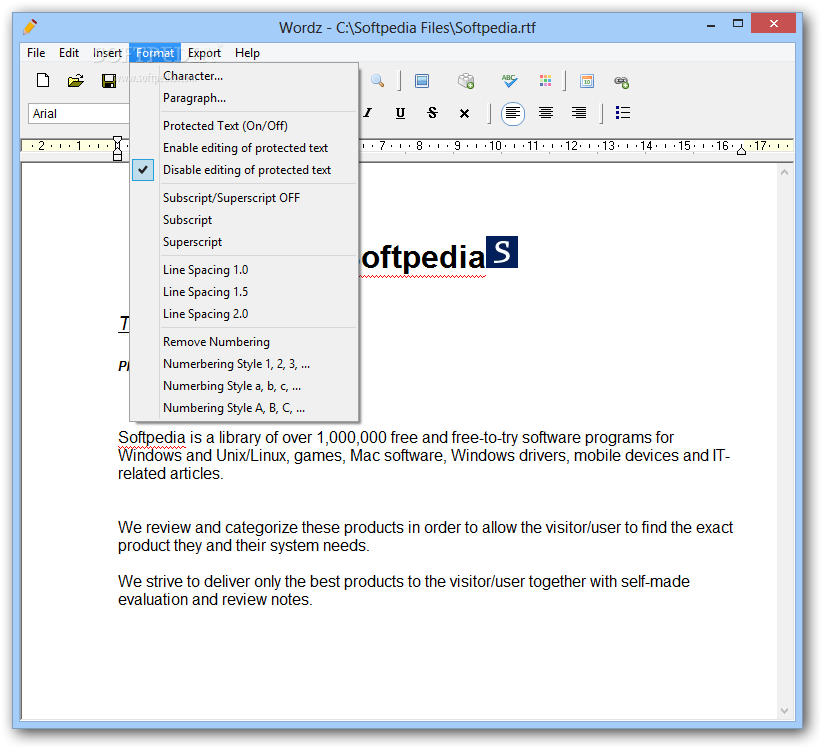Click the magnifying glass find icon
823x749 pixels.
[x=377, y=80]
